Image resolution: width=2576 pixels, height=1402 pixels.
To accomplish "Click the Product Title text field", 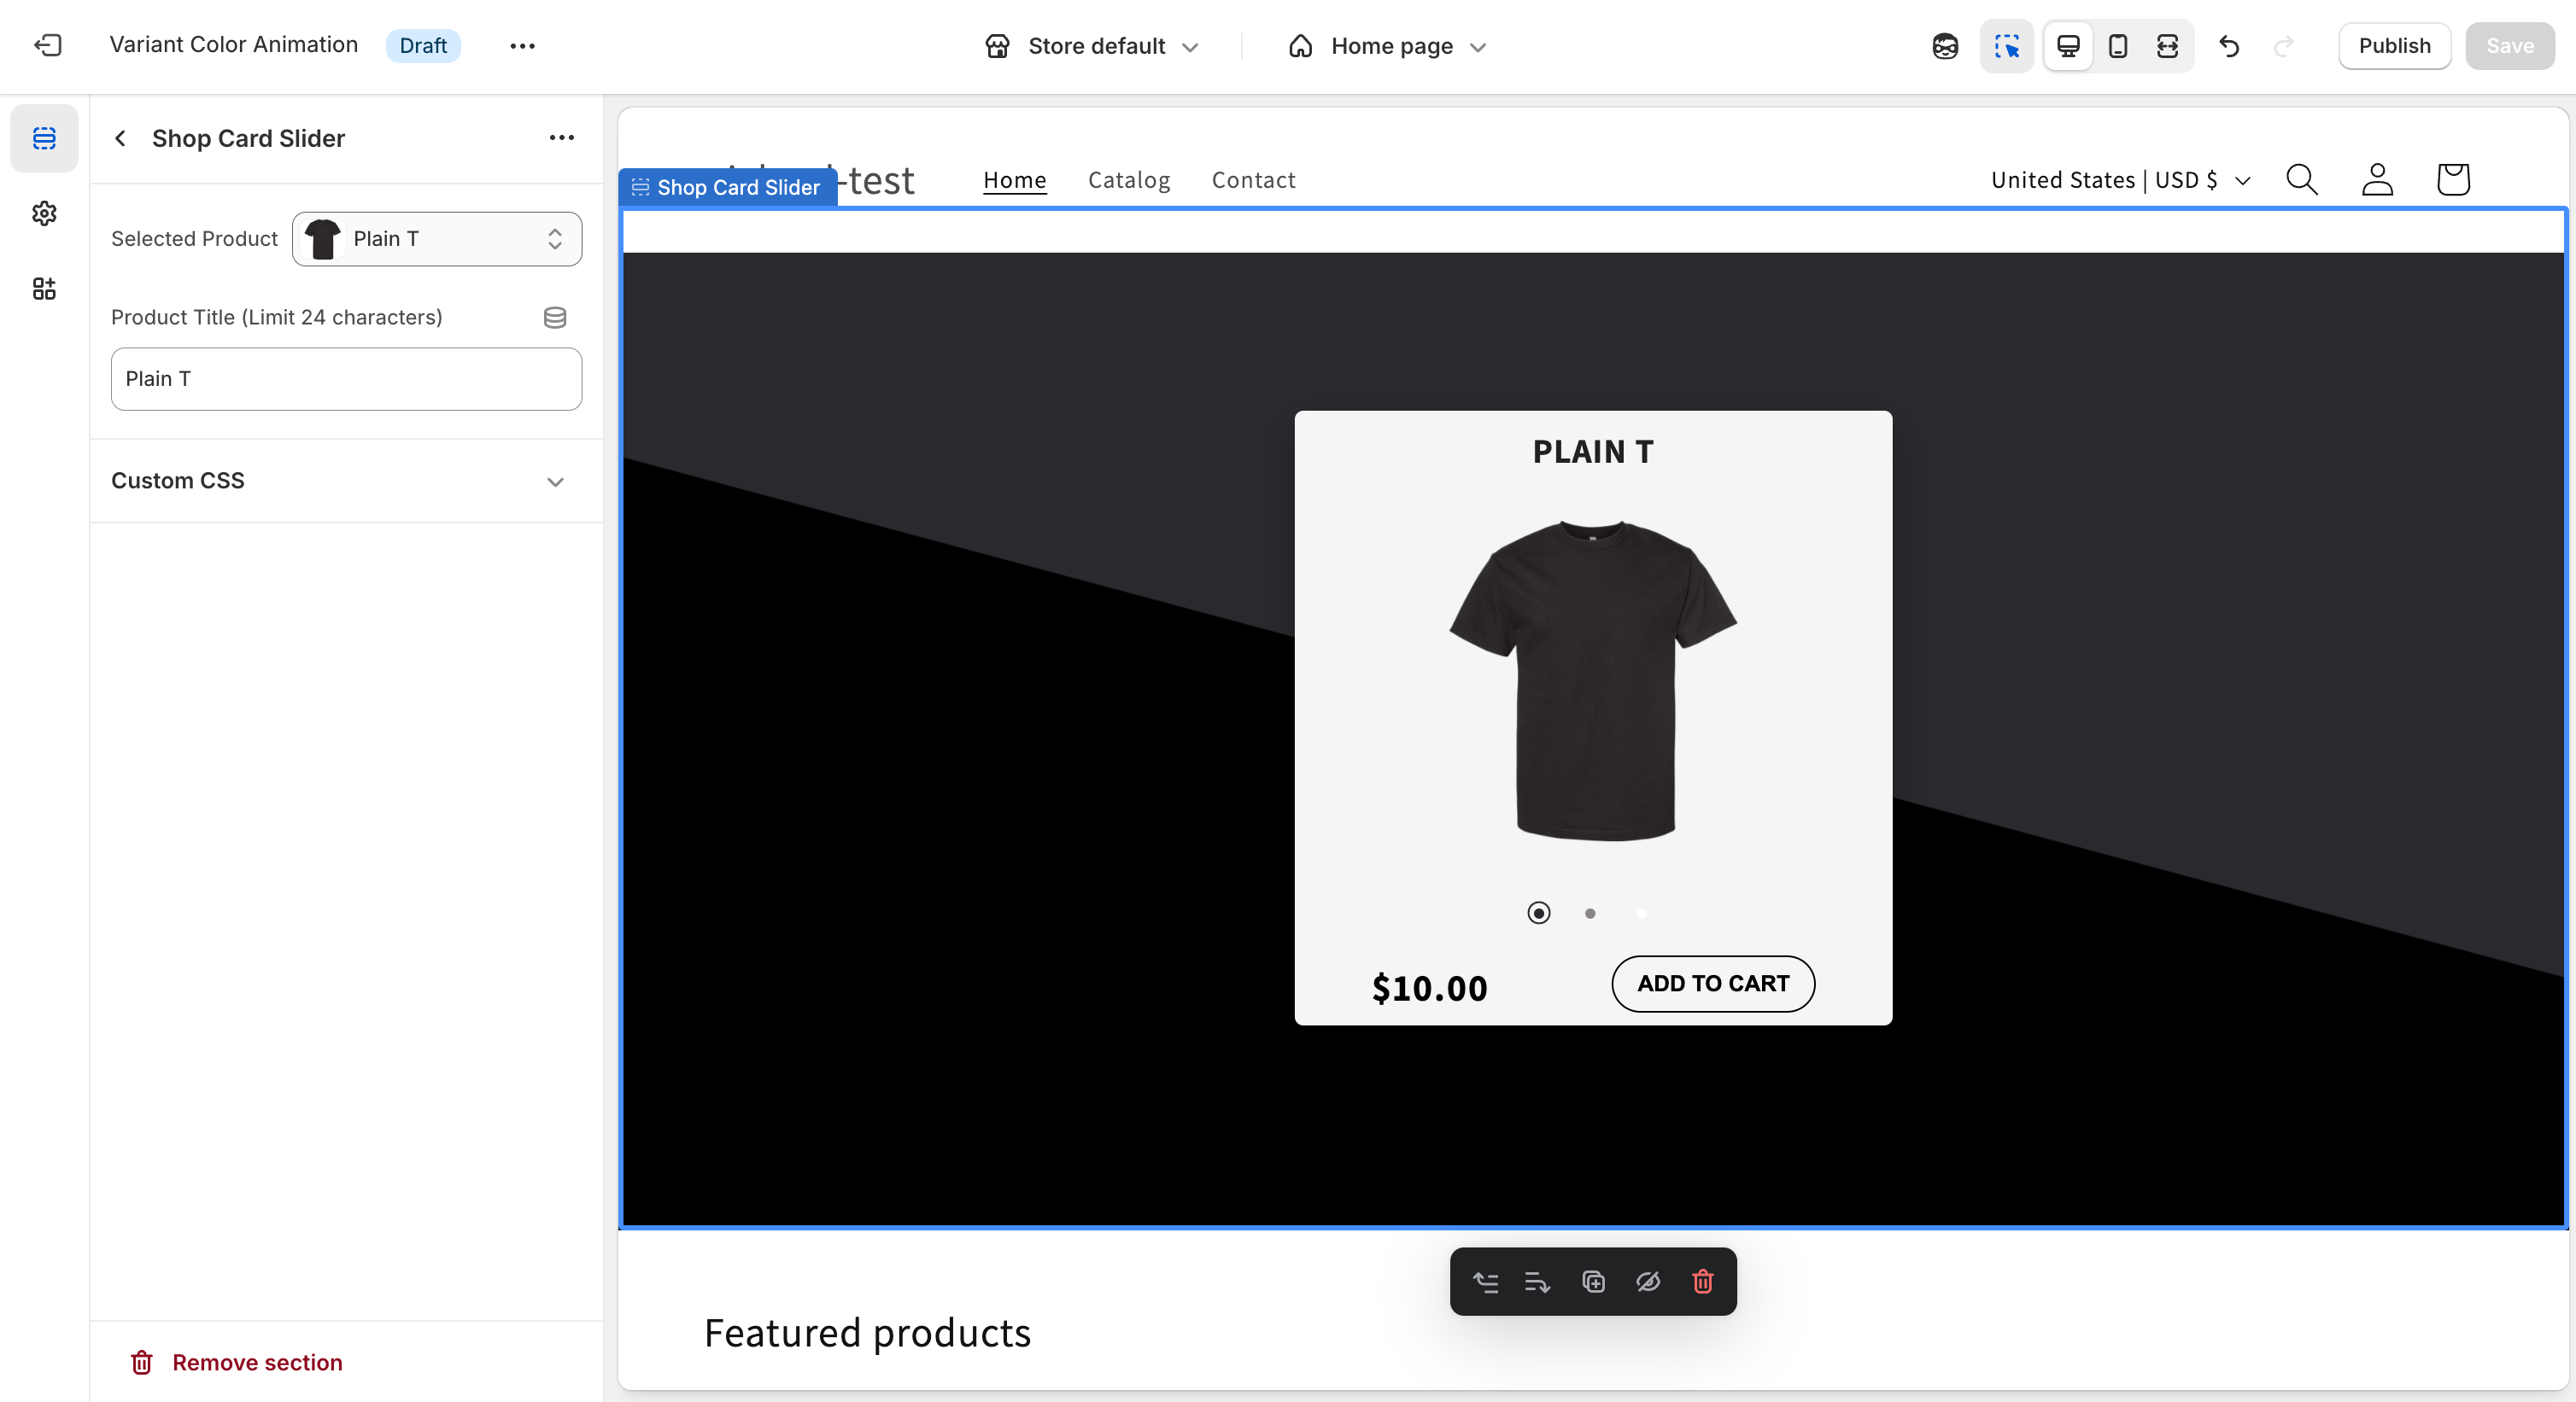I will coord(346,379).
